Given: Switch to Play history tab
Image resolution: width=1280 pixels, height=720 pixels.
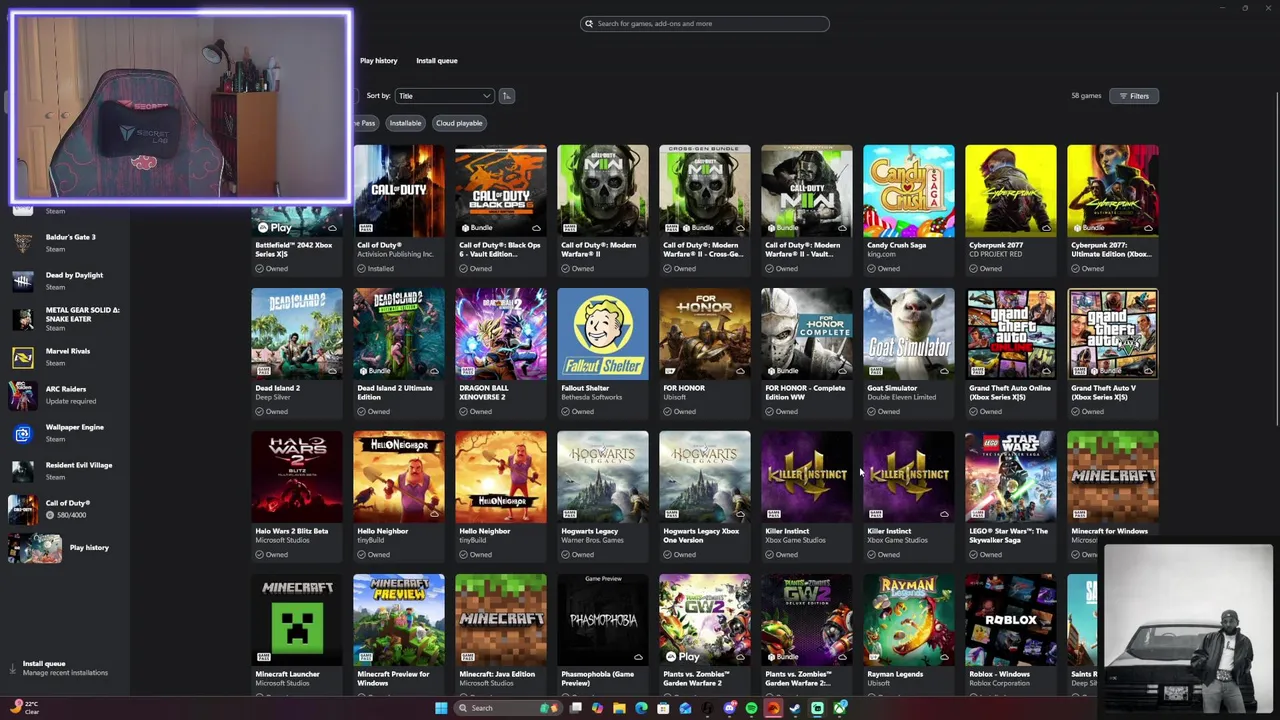Looking at the screenshot, I should click(x=378, y=61).
